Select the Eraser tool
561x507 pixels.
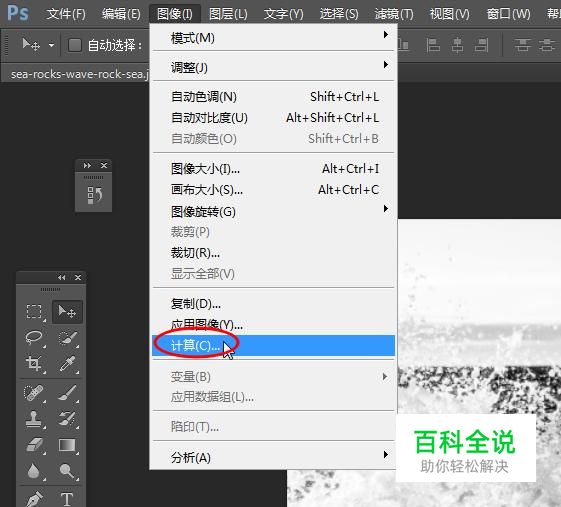34,445
